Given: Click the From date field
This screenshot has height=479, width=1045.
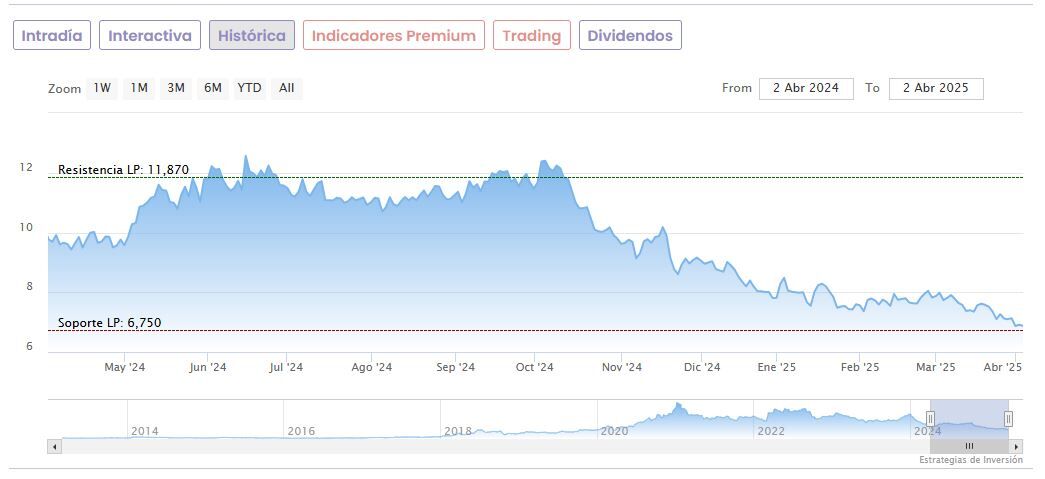Looking at the screenshot, I should click(x=806, y=88).
